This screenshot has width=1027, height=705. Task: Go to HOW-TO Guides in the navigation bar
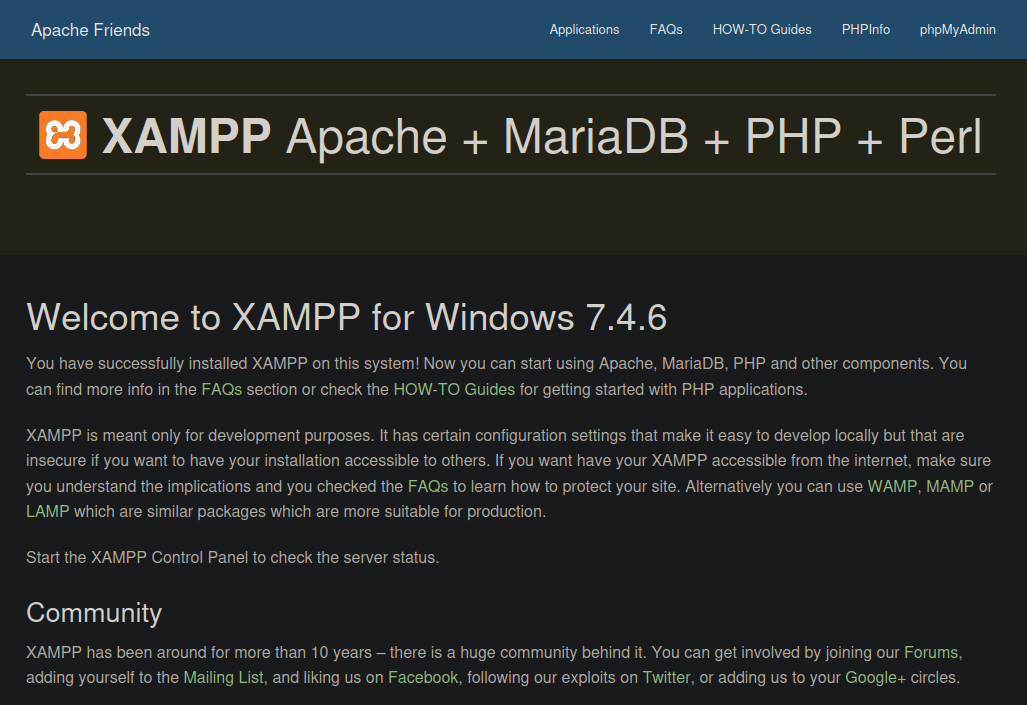[x=762, y=30]
